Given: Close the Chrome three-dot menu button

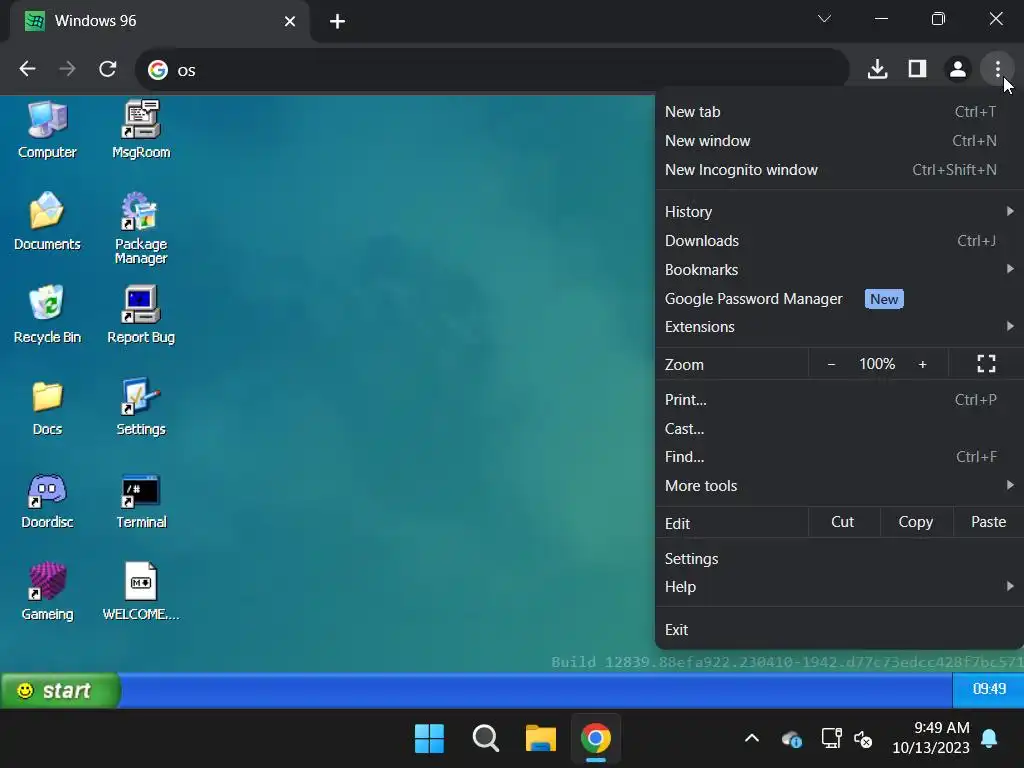Looking at the screenshot, I should [997, 69].
